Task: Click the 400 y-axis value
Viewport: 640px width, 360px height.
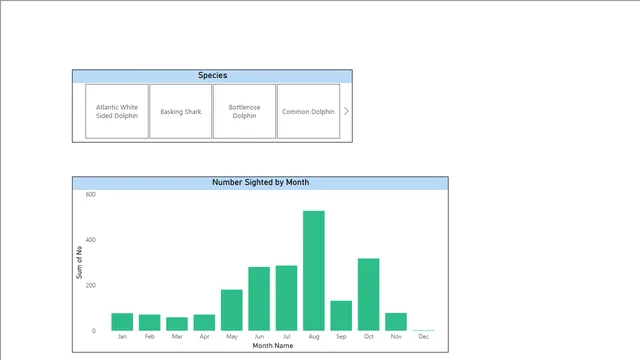Action: [91, 240]
